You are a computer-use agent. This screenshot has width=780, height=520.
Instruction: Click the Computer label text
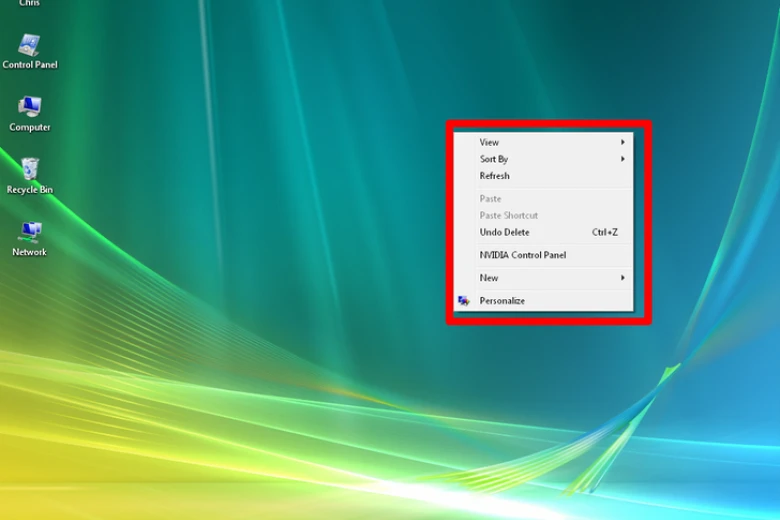(30, 127)
